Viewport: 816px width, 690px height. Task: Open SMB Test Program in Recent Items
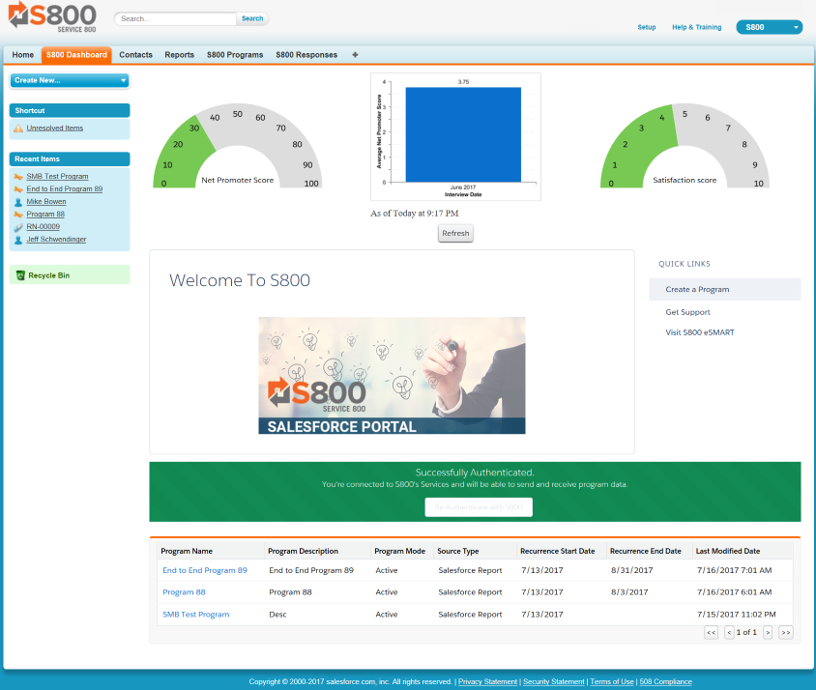click(x=57, y=176)
